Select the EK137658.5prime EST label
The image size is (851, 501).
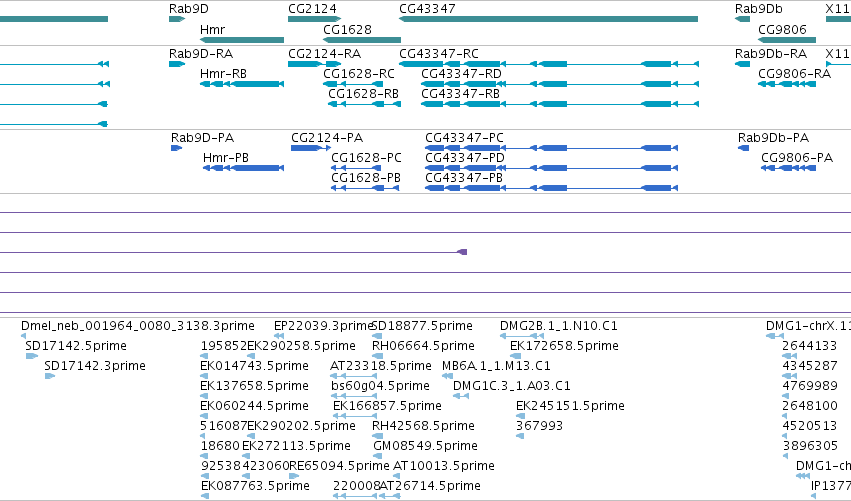(x=255, y=386)
